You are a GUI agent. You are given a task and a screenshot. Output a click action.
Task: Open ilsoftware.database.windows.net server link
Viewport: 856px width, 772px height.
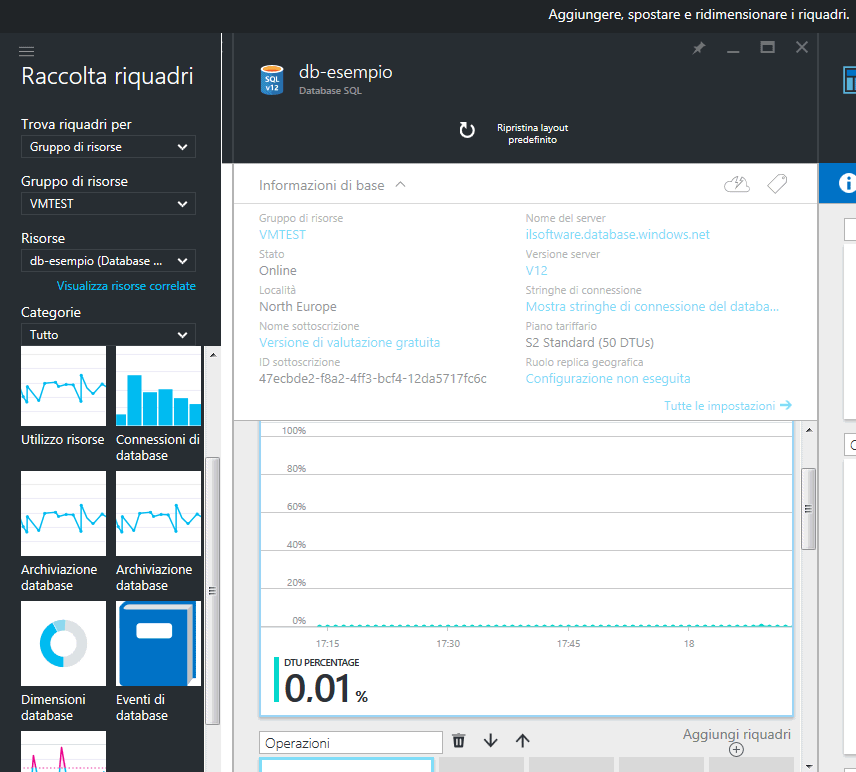617,235
